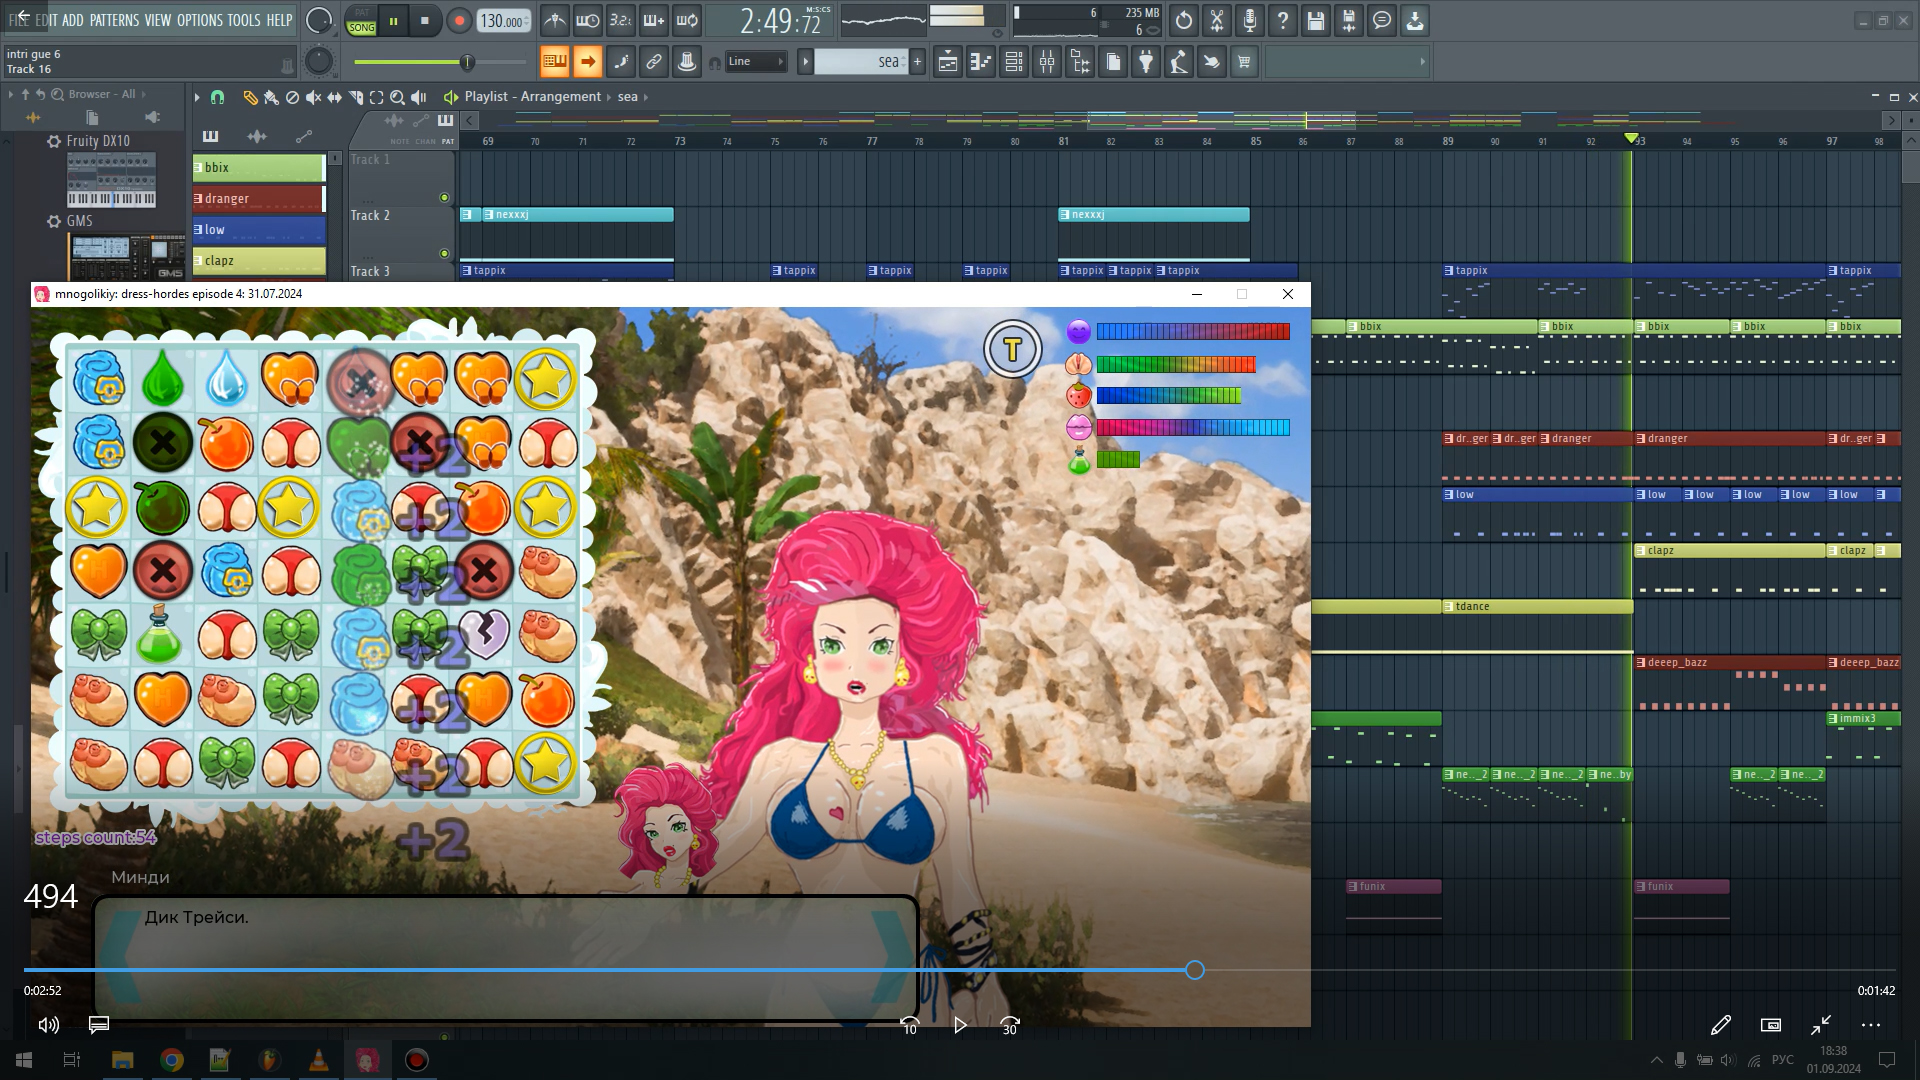Open the project info speech bubble icon
Viewport: 1920px width, 1080px height.
1382,20
